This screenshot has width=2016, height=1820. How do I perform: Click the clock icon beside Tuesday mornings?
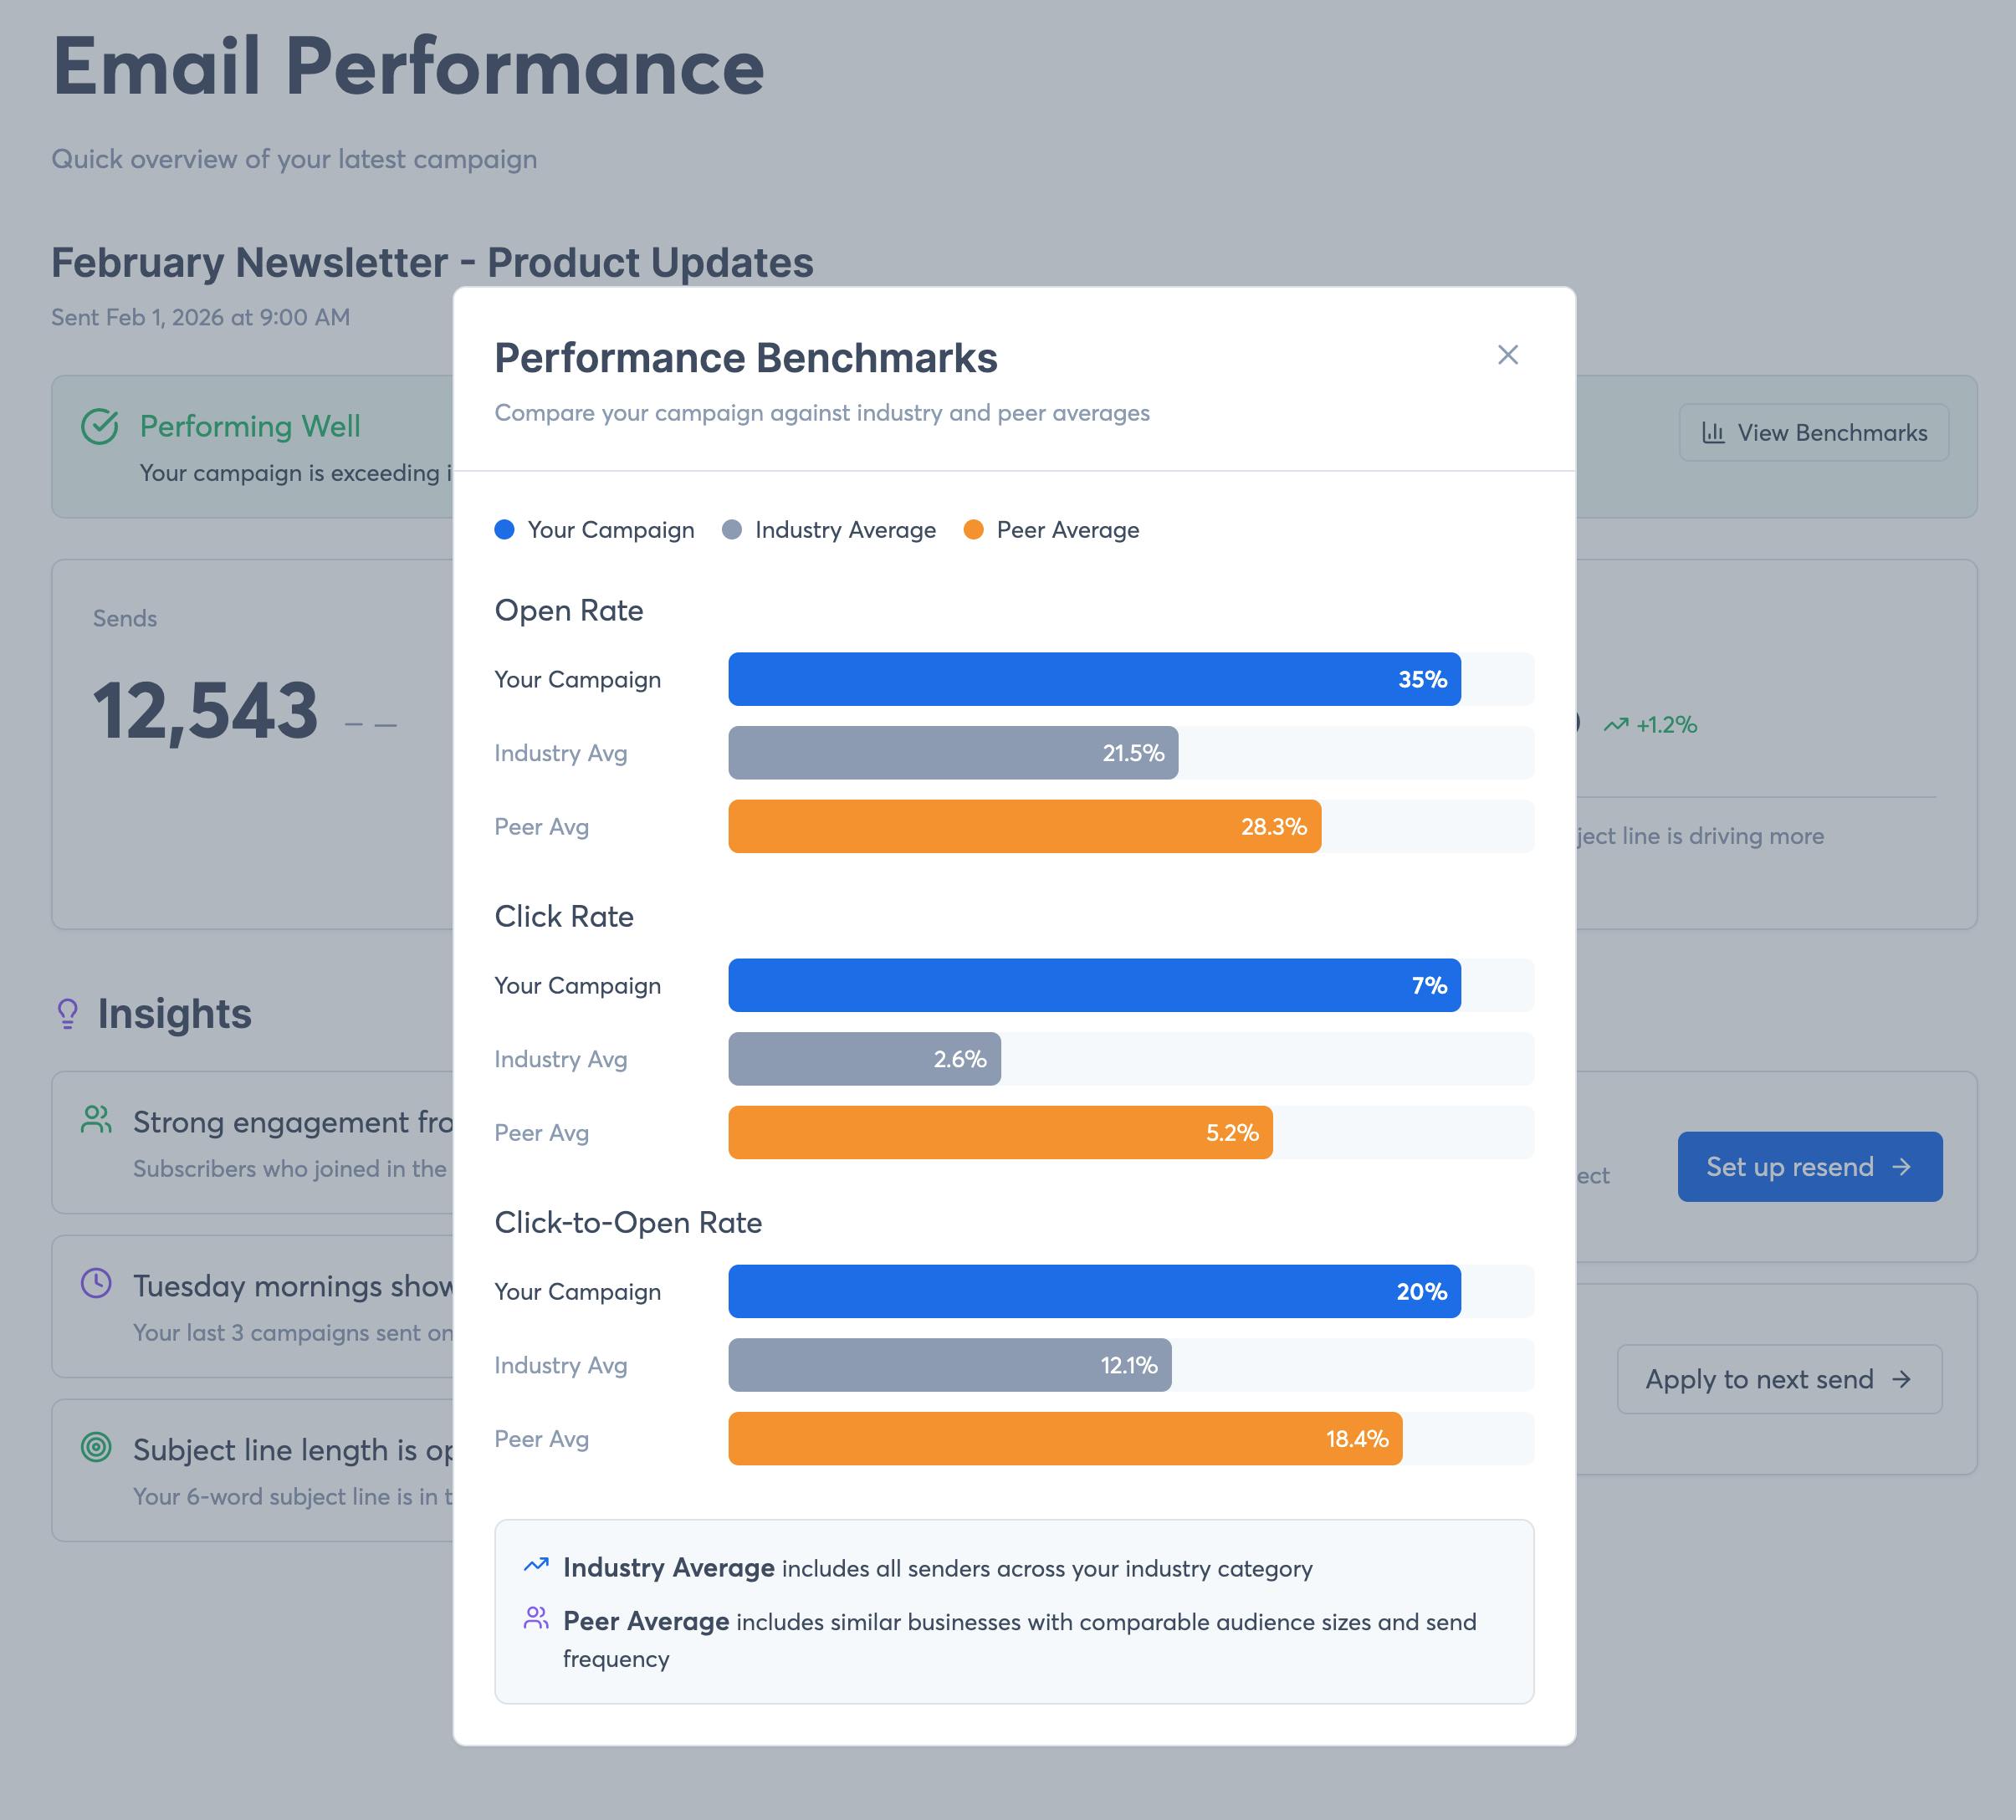click(96, 1283)
